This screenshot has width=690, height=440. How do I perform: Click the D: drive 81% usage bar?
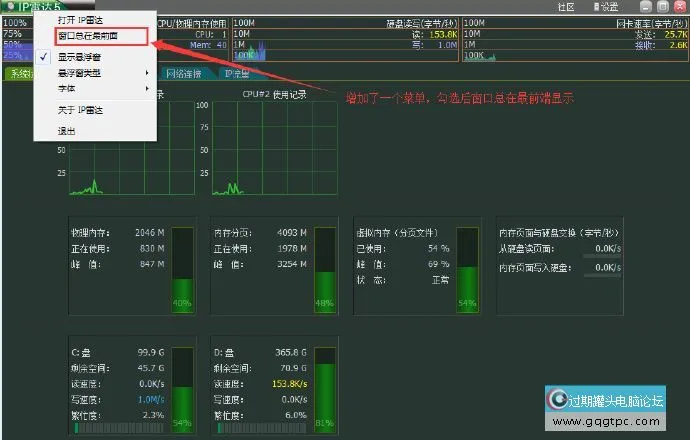click(323, 388)
